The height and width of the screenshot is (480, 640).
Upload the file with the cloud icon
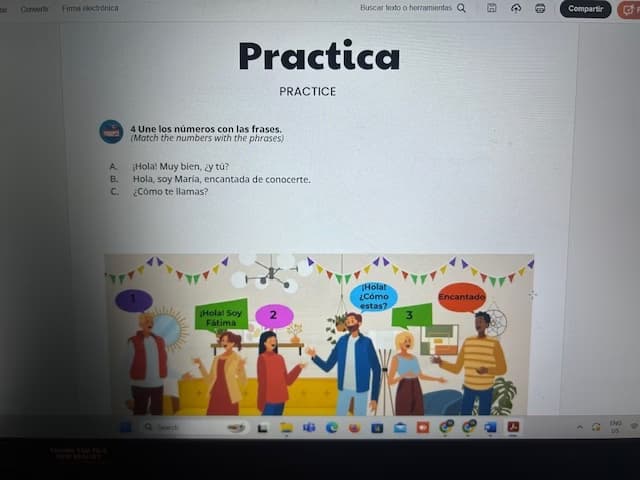(x=516, y=8)
